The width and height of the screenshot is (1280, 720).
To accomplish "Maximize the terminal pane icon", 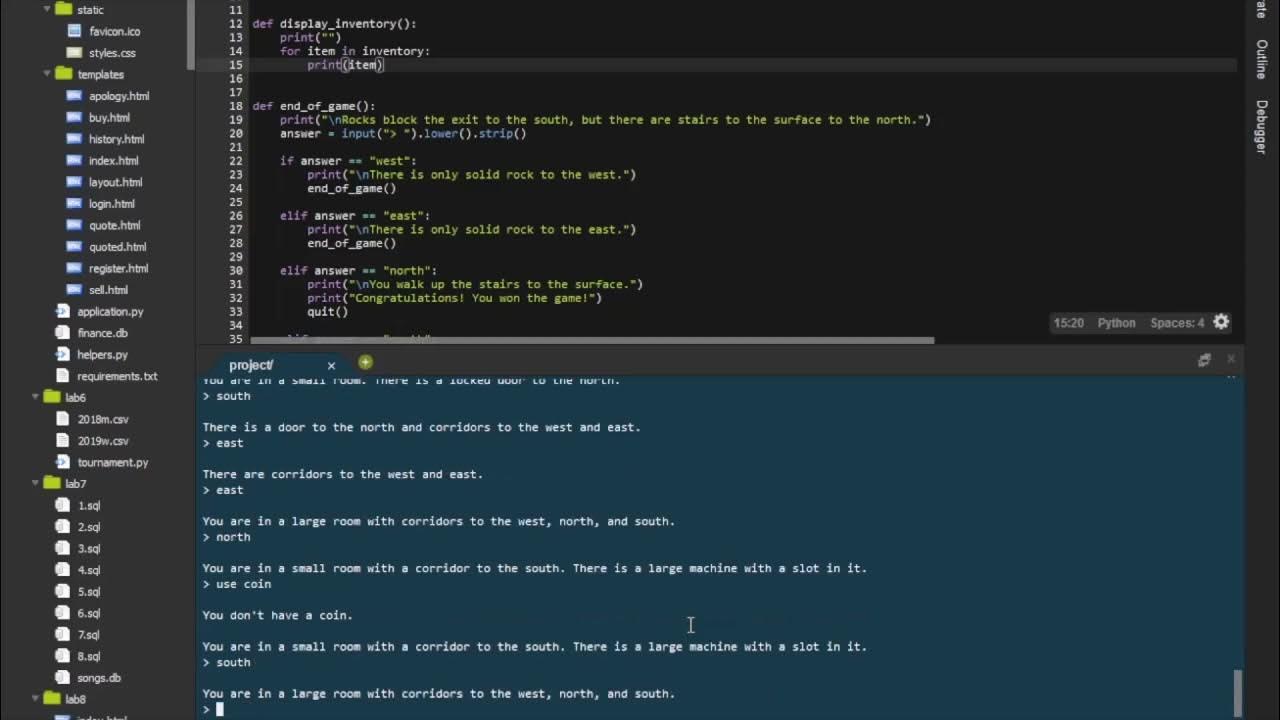I will click(x=1204, y=360).
